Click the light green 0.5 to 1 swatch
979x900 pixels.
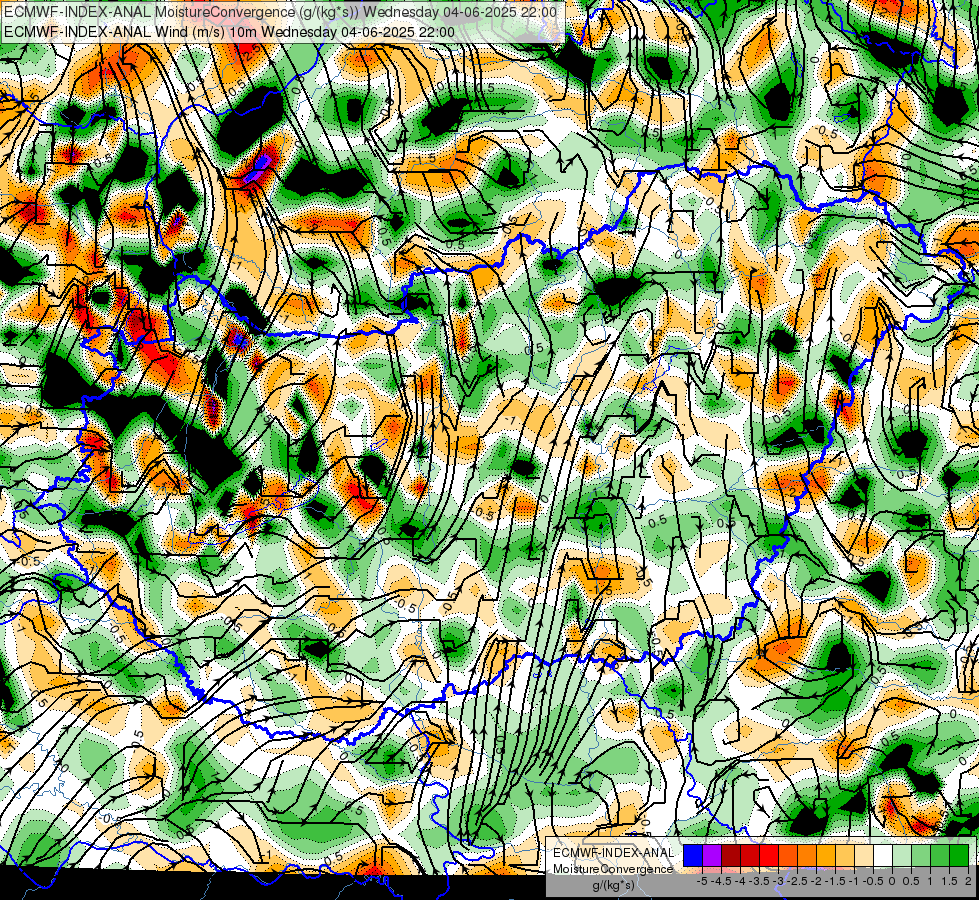921,856
